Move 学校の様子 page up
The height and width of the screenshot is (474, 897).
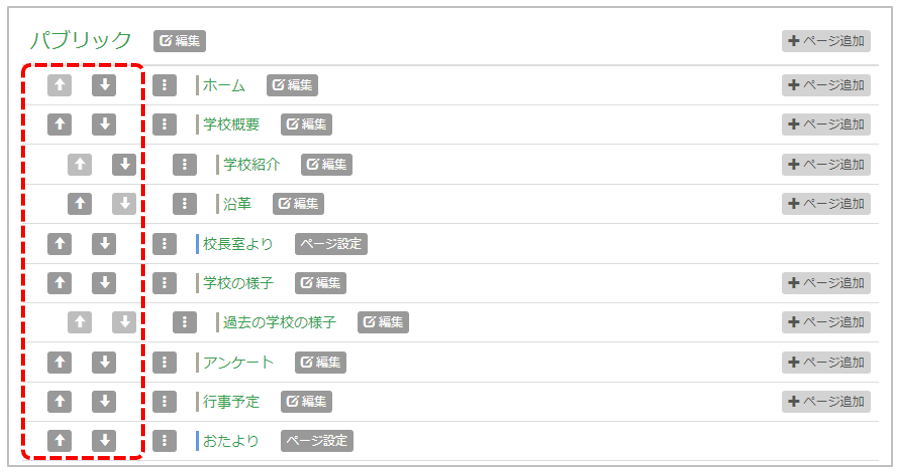coord(60,283)
